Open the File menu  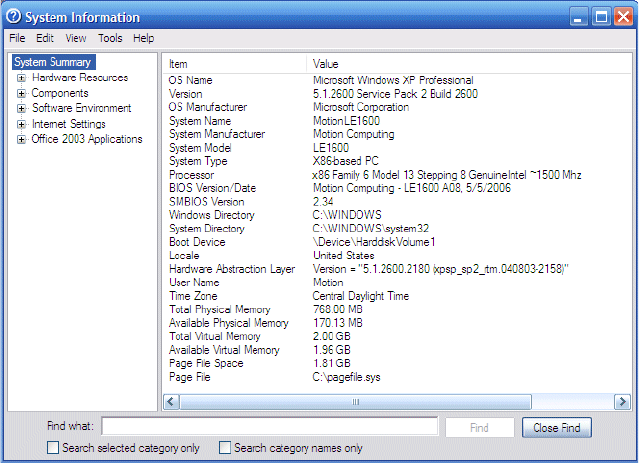pos(17,38)
